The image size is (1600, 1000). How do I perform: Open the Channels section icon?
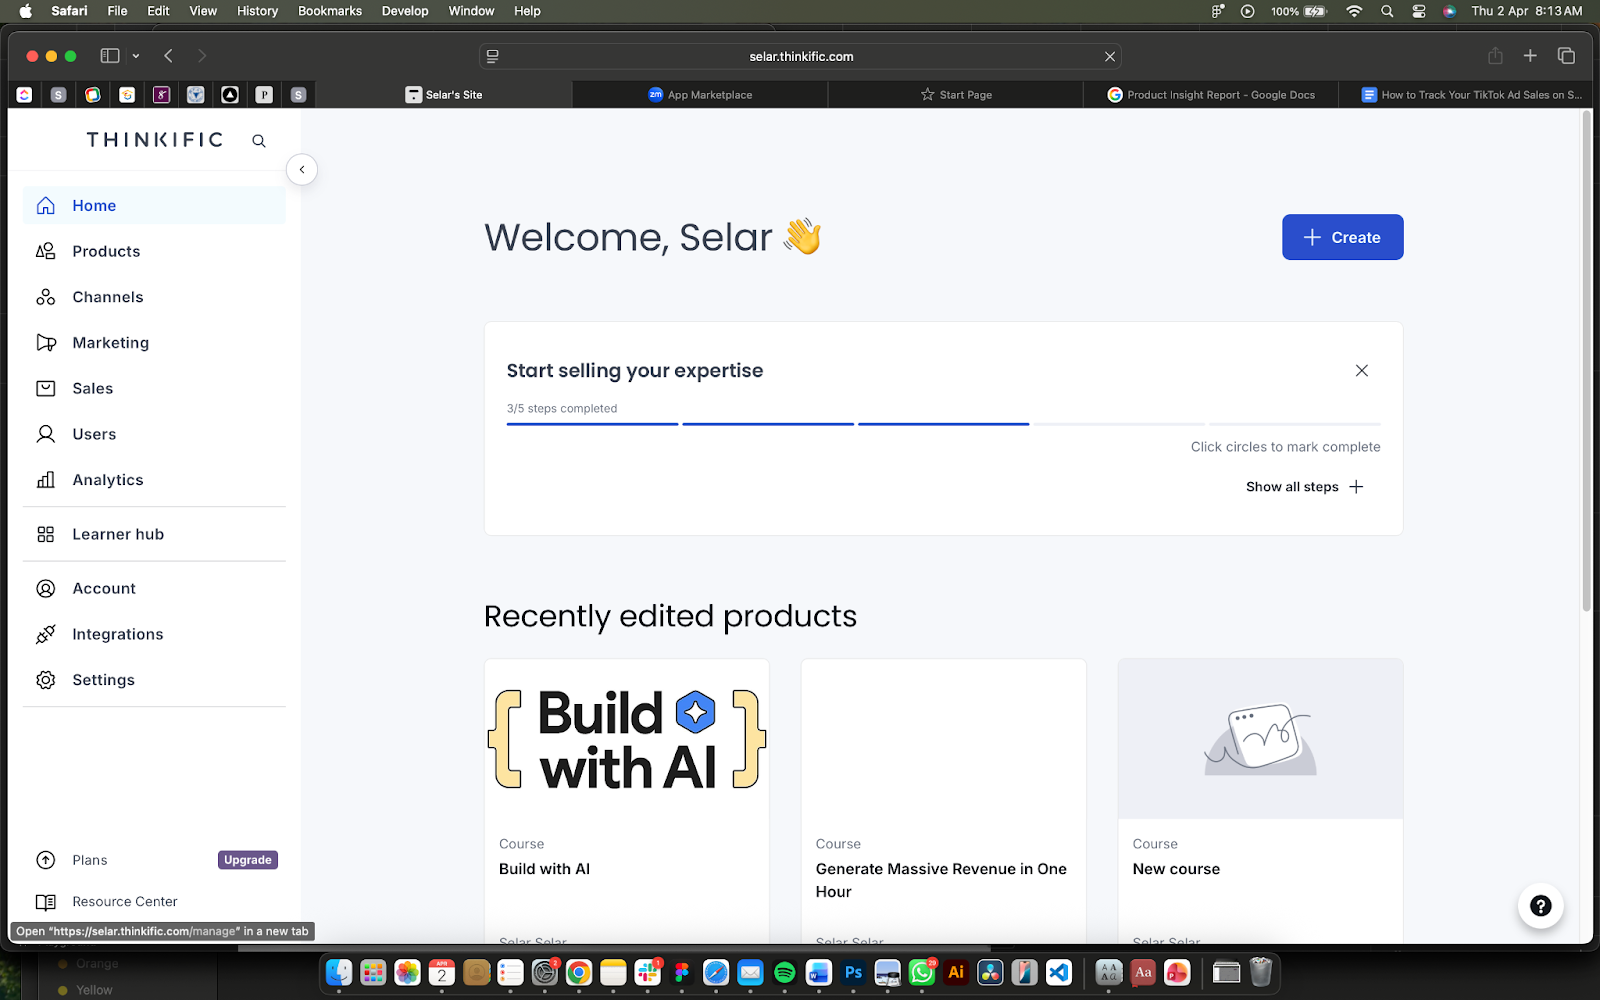pyautogui.click(x=46, y=297)
